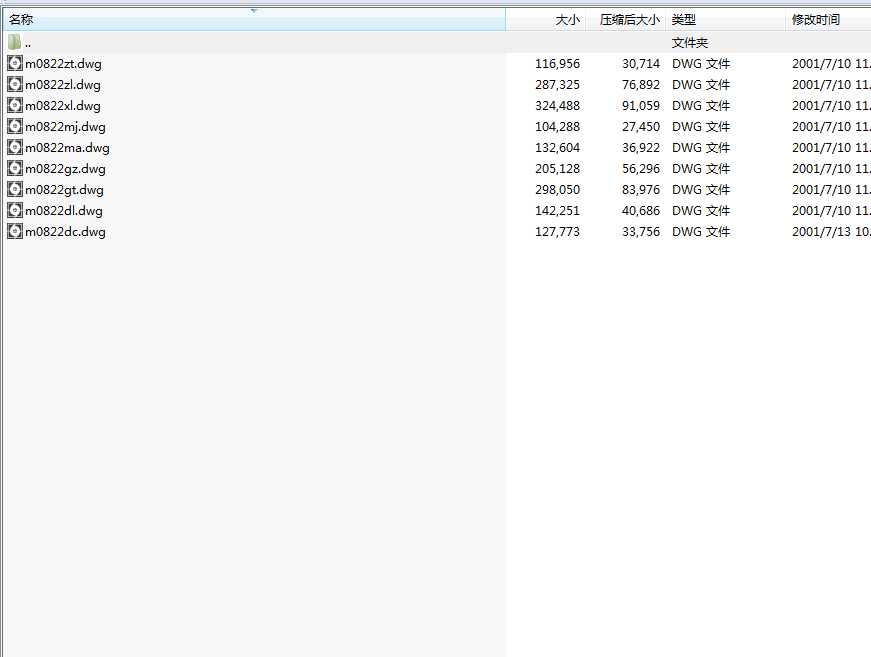Click size value 287,325

click(x=557, y=85)
